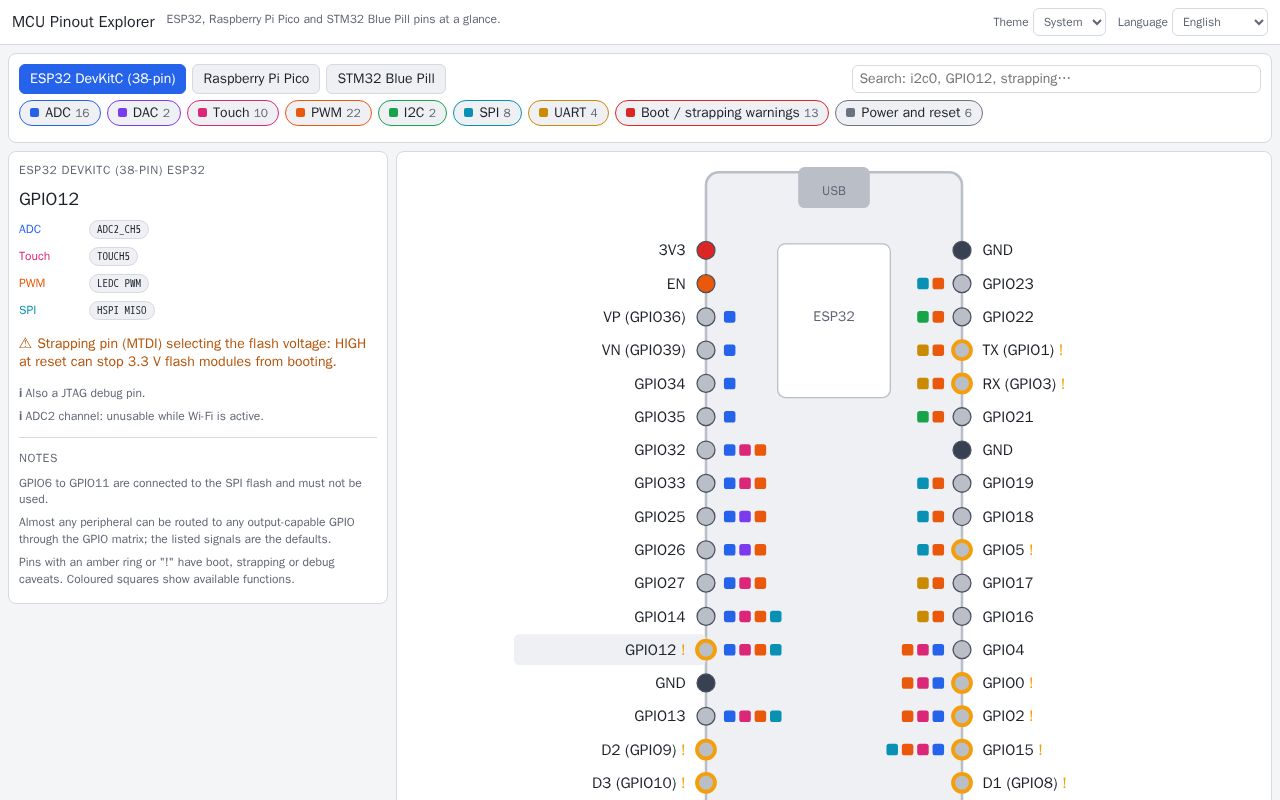Toggle the ADC filter chip

60,113
